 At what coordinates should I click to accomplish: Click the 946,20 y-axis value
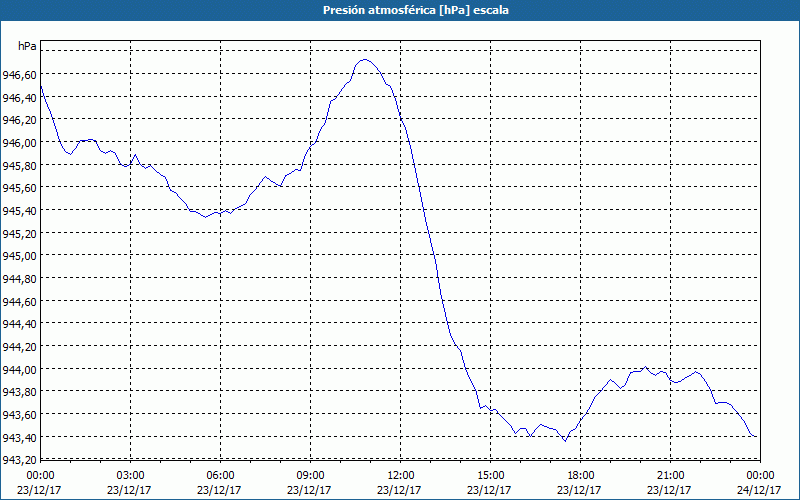19,120
